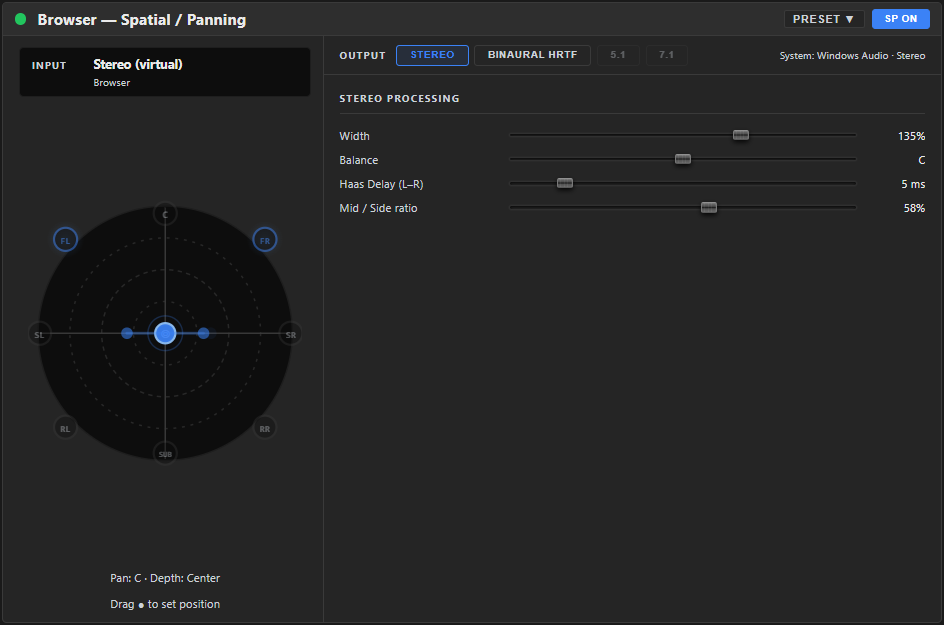Select the SR side-right speaker node
The image size is (944, 625).
(291, 334)
